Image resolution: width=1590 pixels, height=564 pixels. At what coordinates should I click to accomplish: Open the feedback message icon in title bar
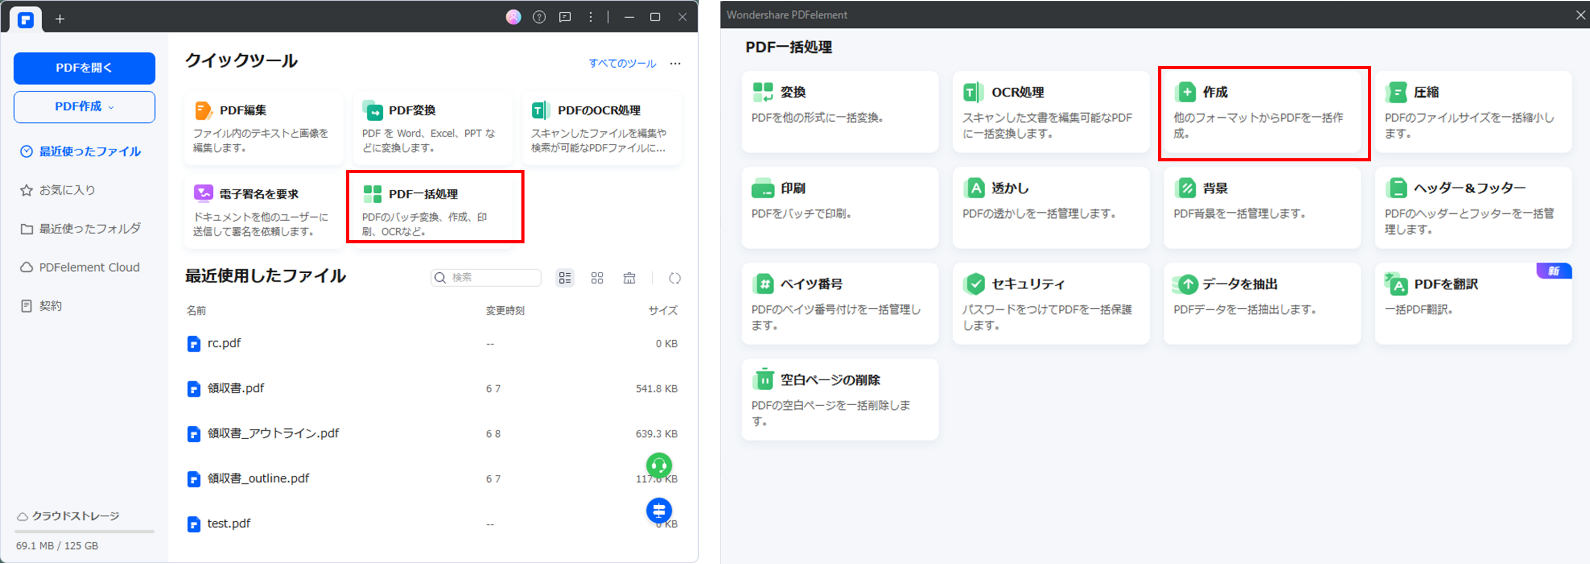coord(565,17)
